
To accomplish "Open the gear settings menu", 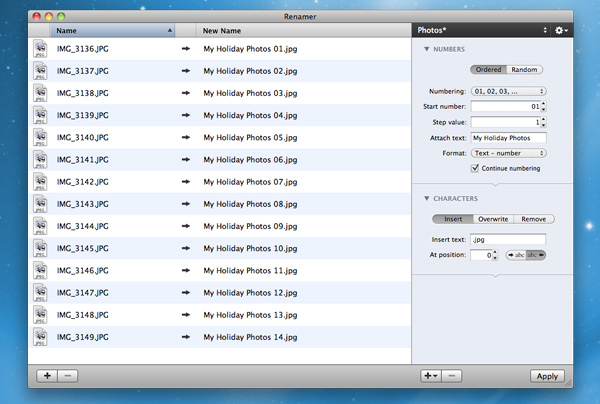I will (x=561, y=30).
